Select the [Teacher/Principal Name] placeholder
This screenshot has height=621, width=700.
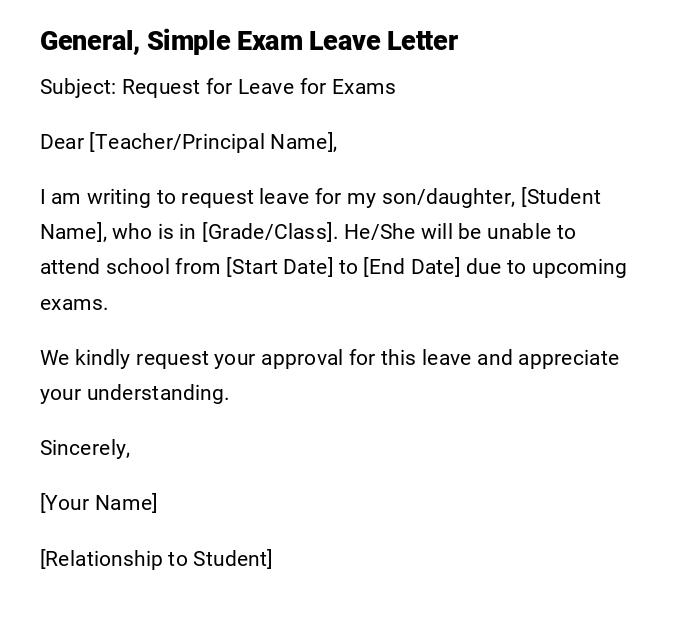pos(213,142)
